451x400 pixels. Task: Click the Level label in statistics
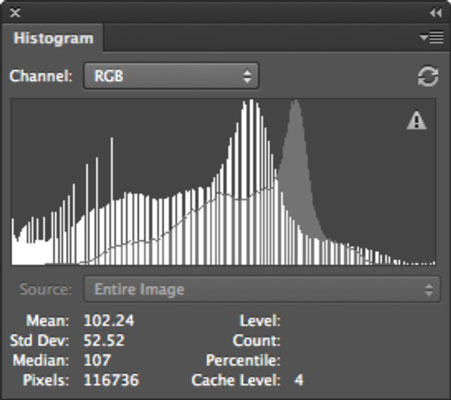coord(260,321)
